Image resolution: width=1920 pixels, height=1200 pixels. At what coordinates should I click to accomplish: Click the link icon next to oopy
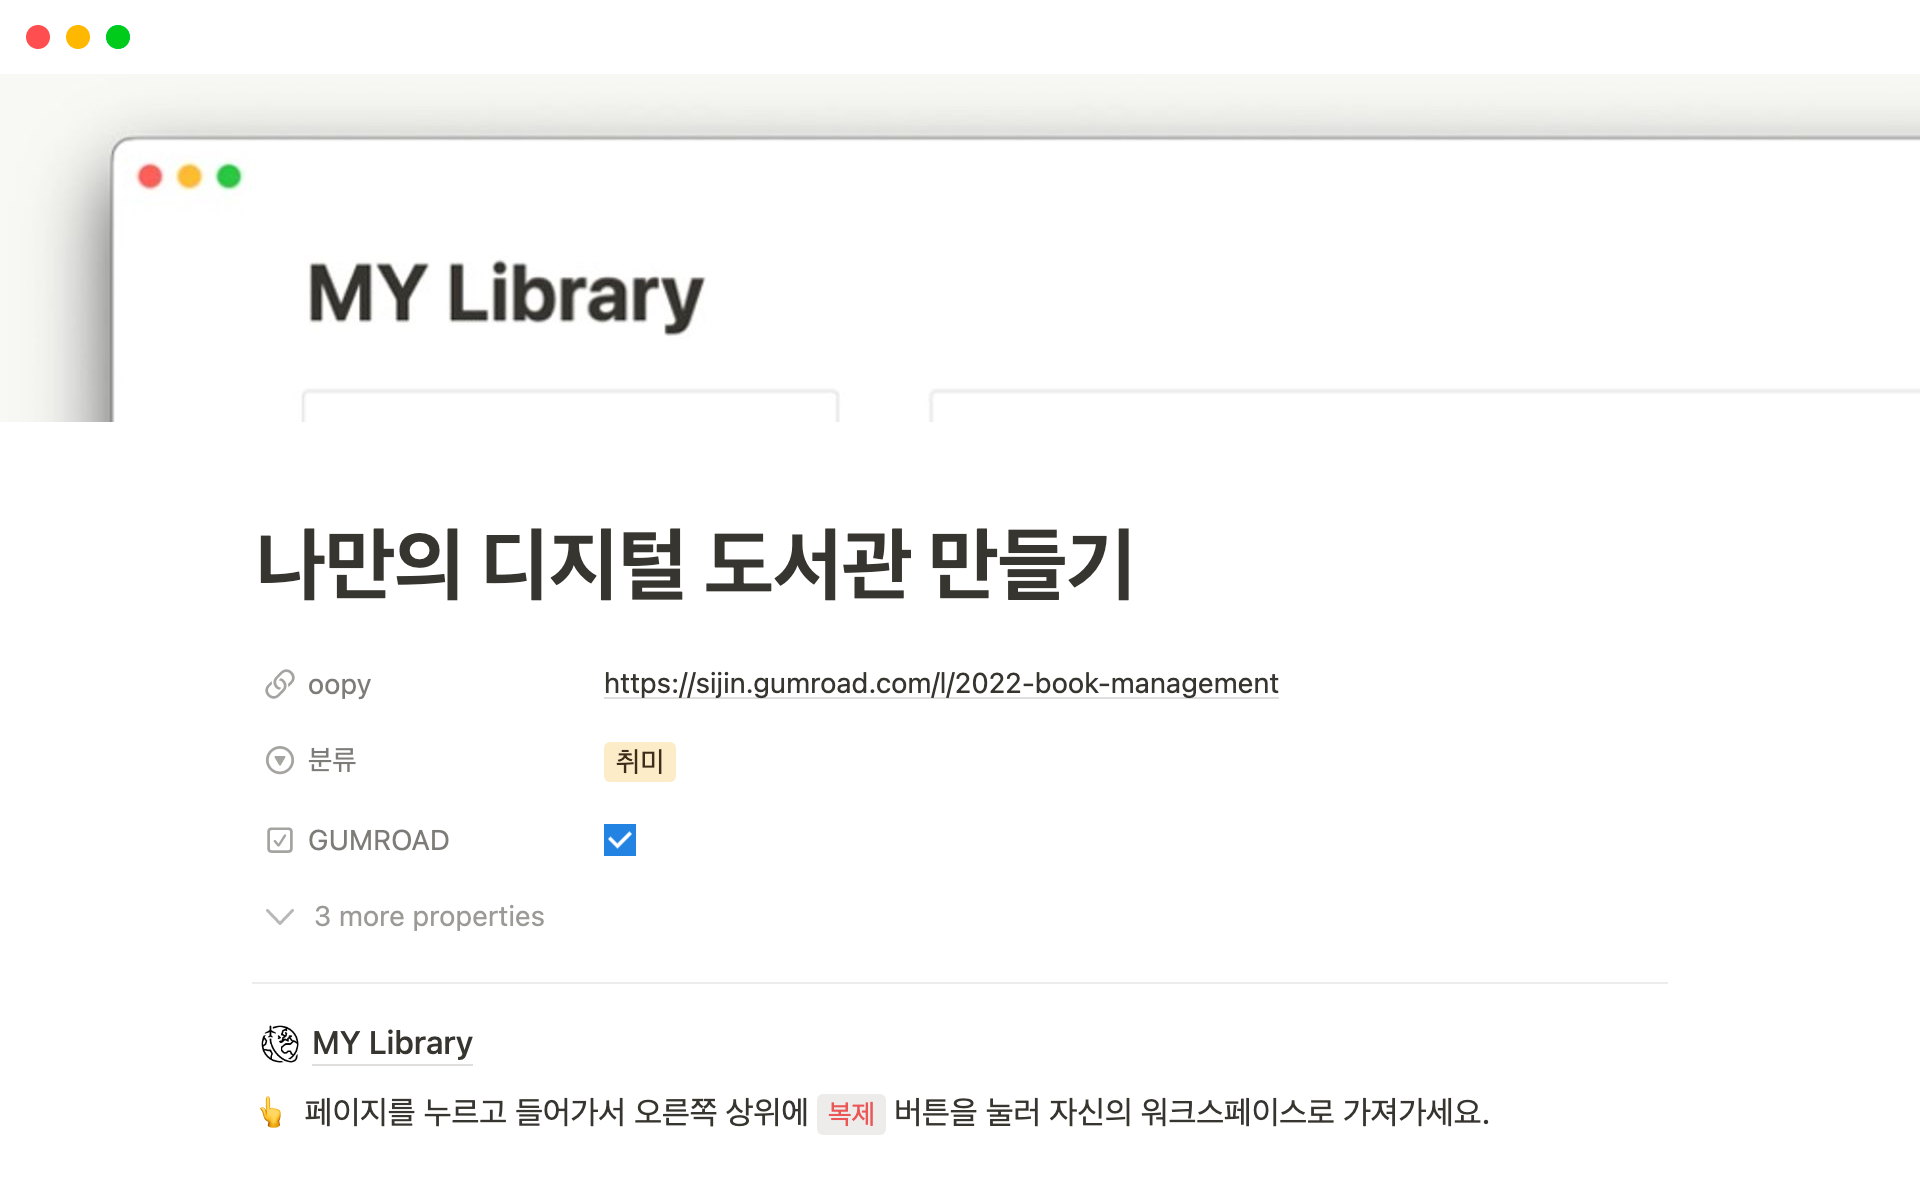coord(279,684)
